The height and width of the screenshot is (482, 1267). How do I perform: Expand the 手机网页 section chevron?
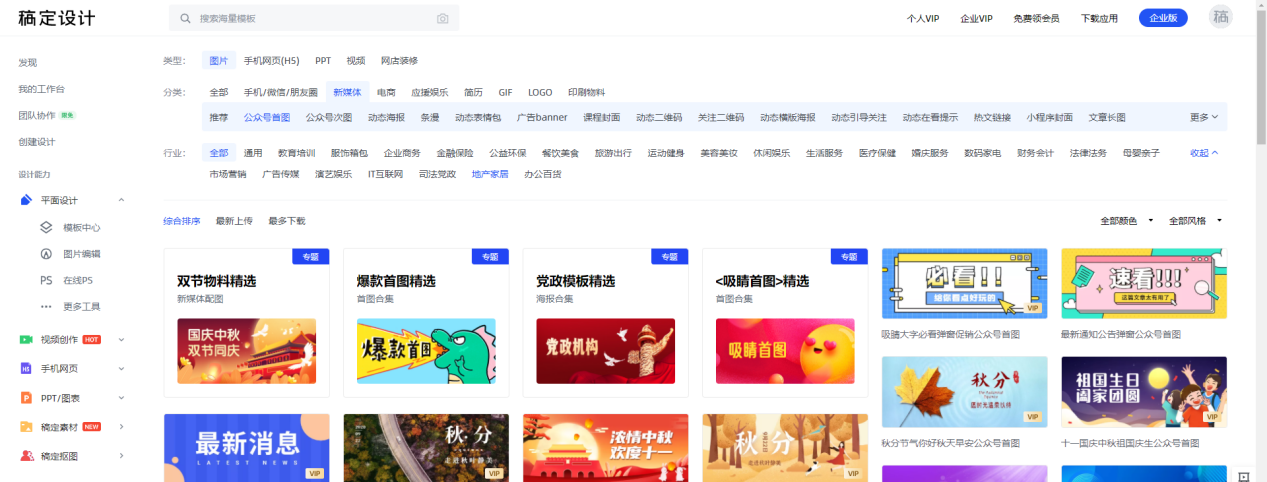(x=121, y=368)
